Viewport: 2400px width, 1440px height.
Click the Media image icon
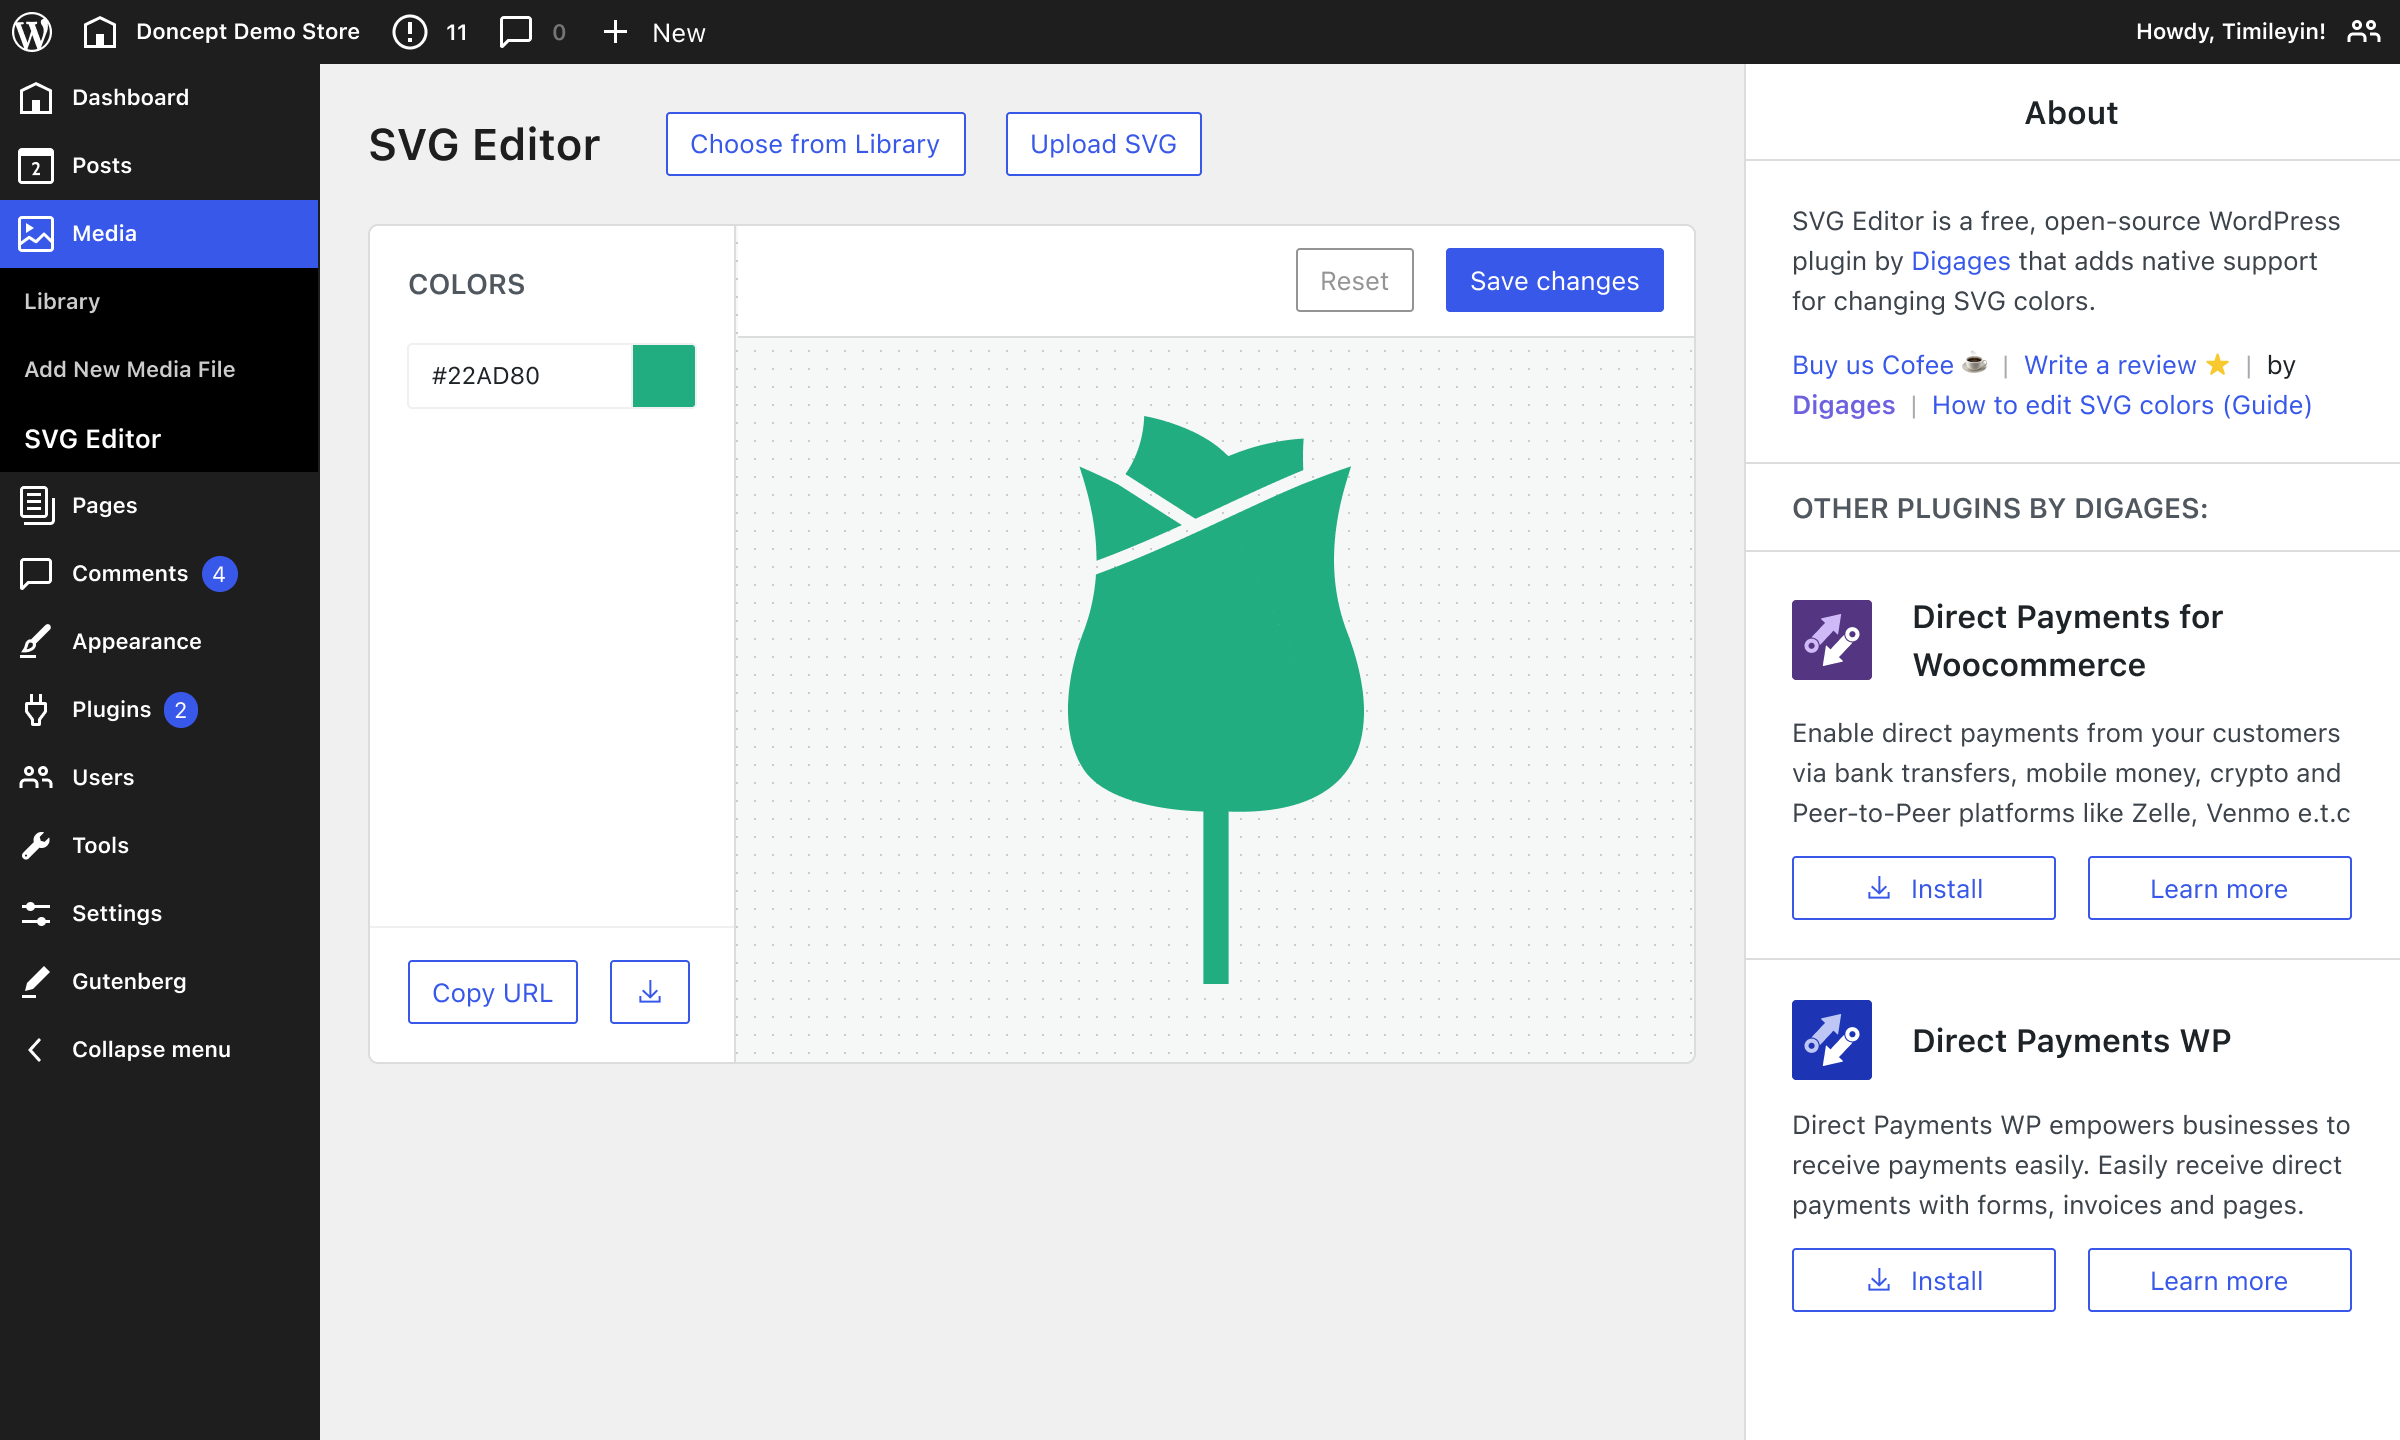36,234
